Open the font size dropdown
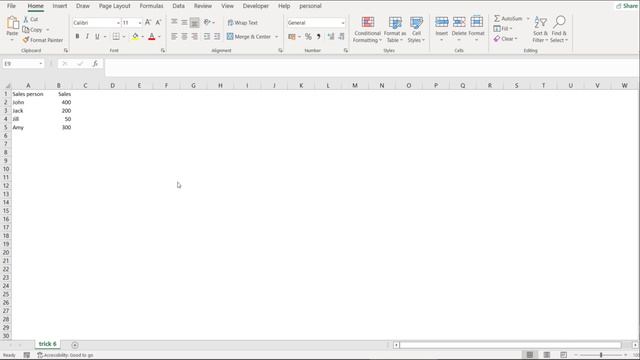 click(140, 23)
